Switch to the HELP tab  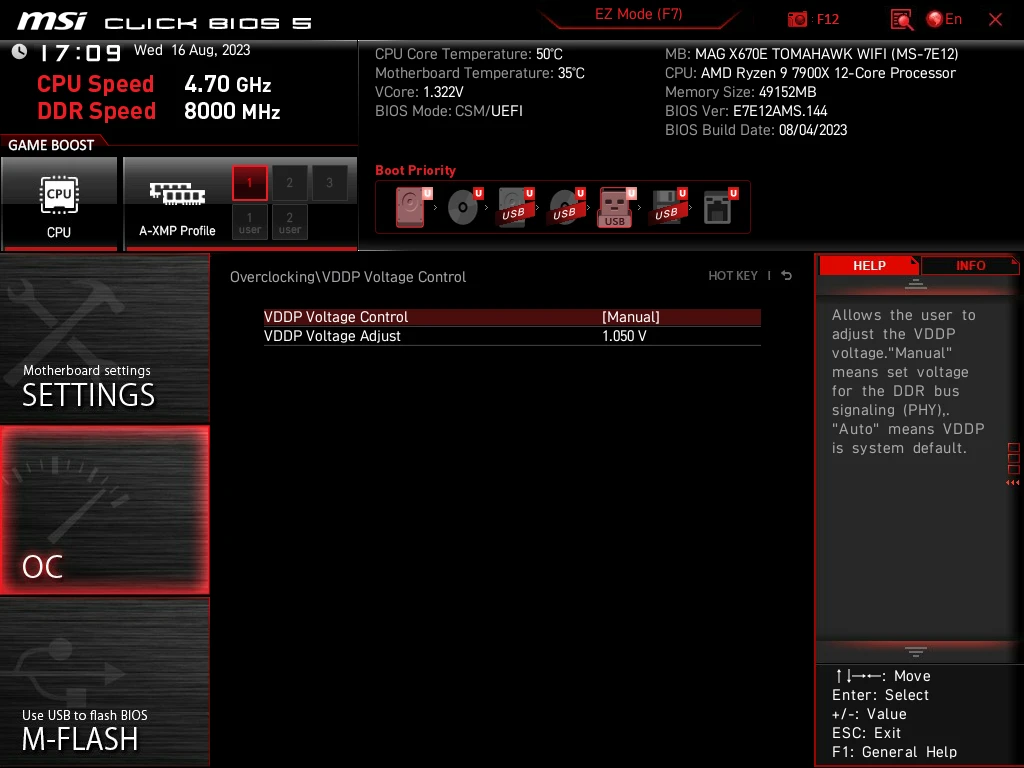(869, 265)
